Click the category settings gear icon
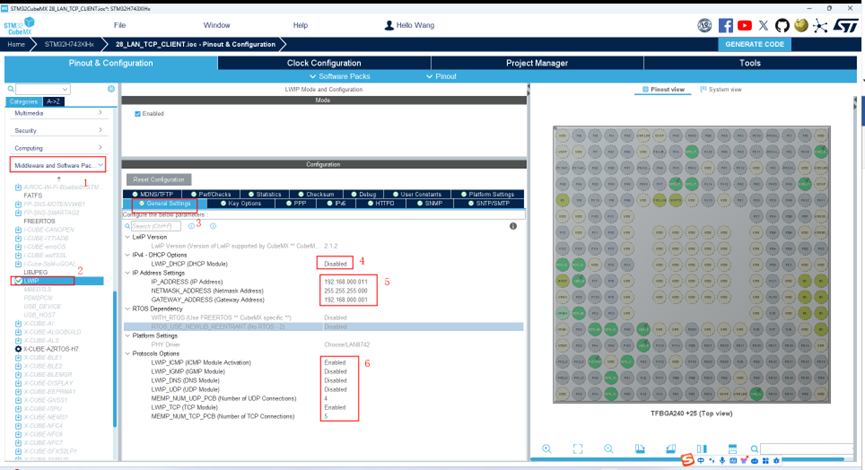865x470 pixels. (111, 89)
